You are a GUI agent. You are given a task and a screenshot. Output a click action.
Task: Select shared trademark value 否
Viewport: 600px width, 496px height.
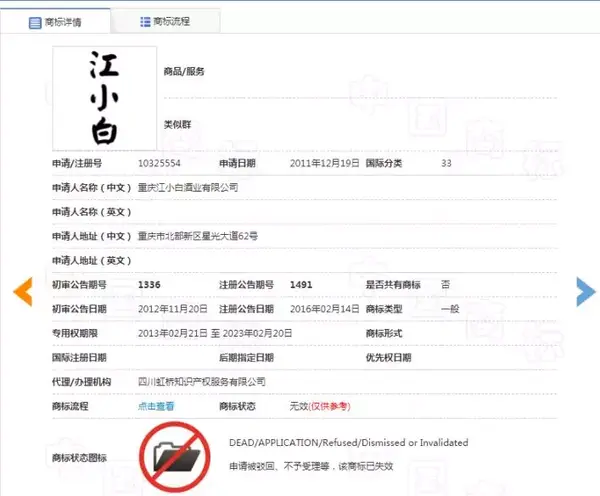(445, 285)
